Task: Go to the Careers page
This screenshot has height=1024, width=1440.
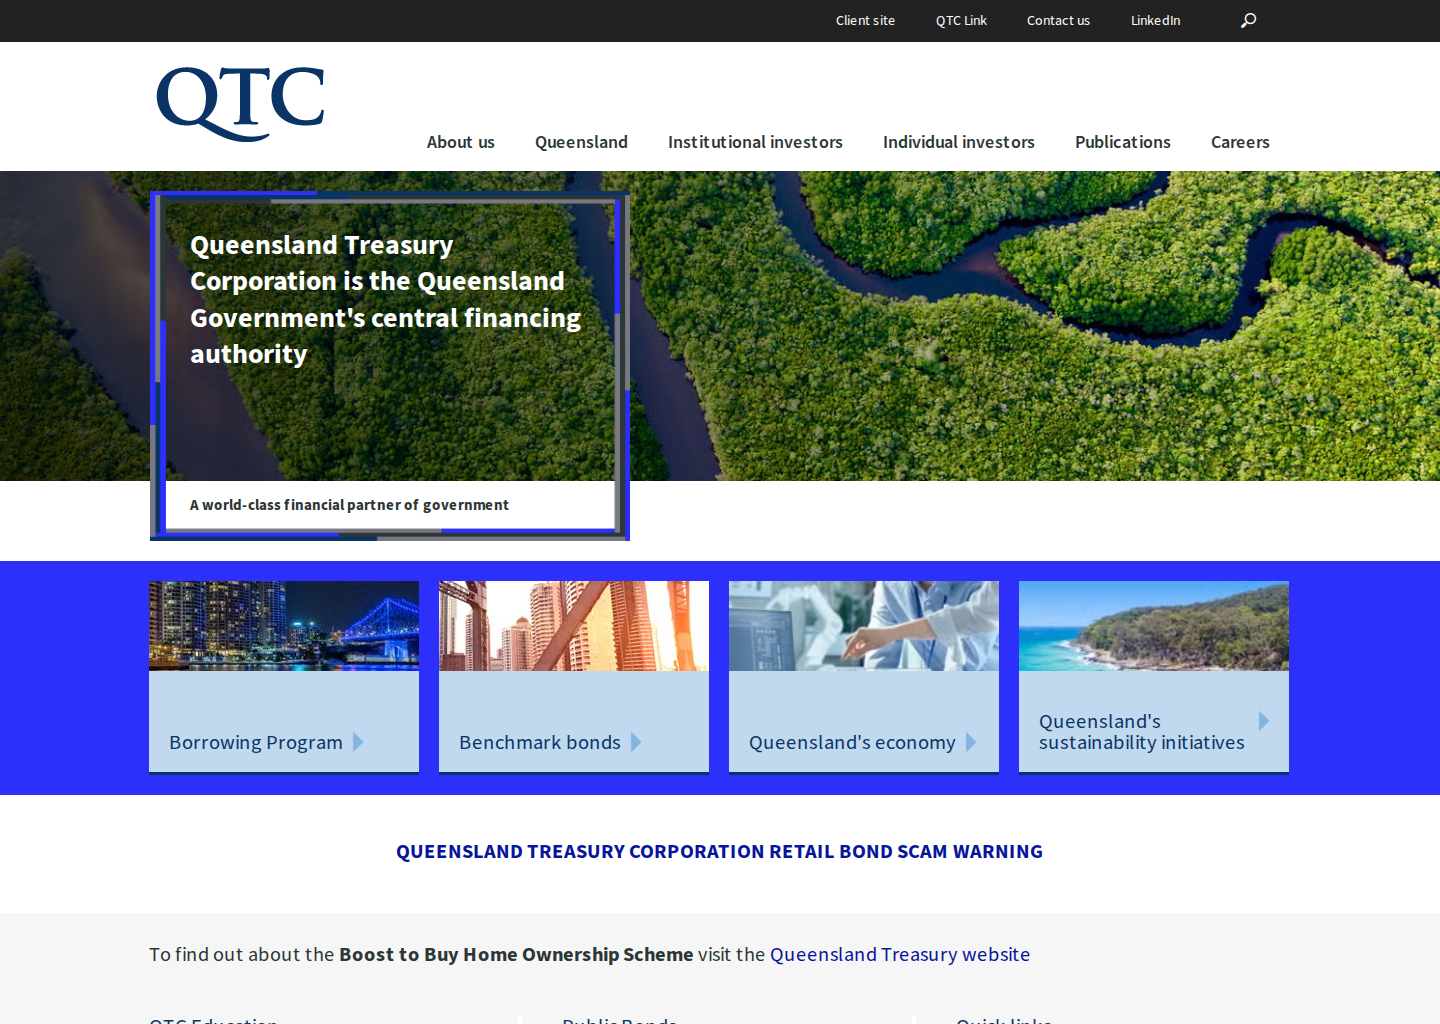Action: coord(1240,142)
